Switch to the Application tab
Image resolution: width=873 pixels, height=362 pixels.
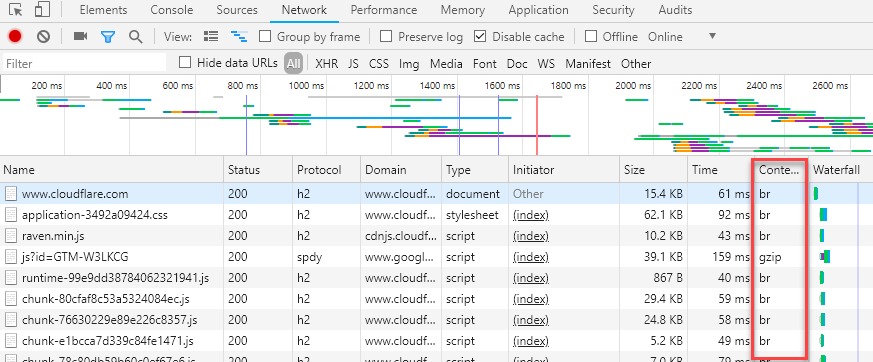click(538, 10)
